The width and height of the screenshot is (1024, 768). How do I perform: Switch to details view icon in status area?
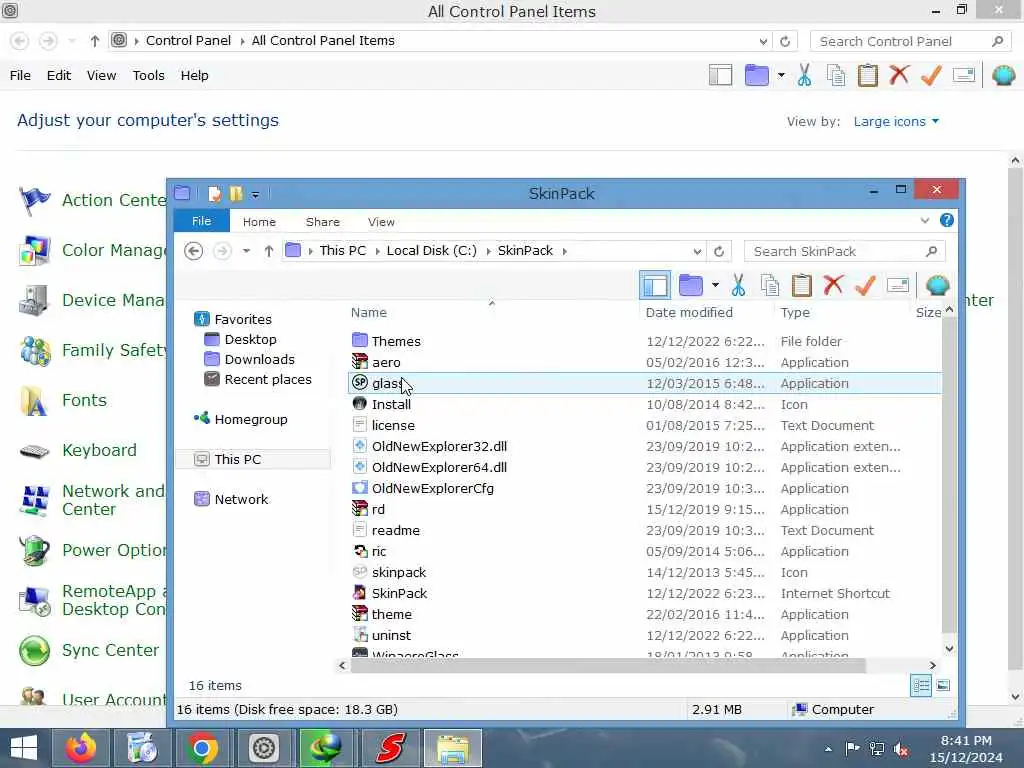921,686
